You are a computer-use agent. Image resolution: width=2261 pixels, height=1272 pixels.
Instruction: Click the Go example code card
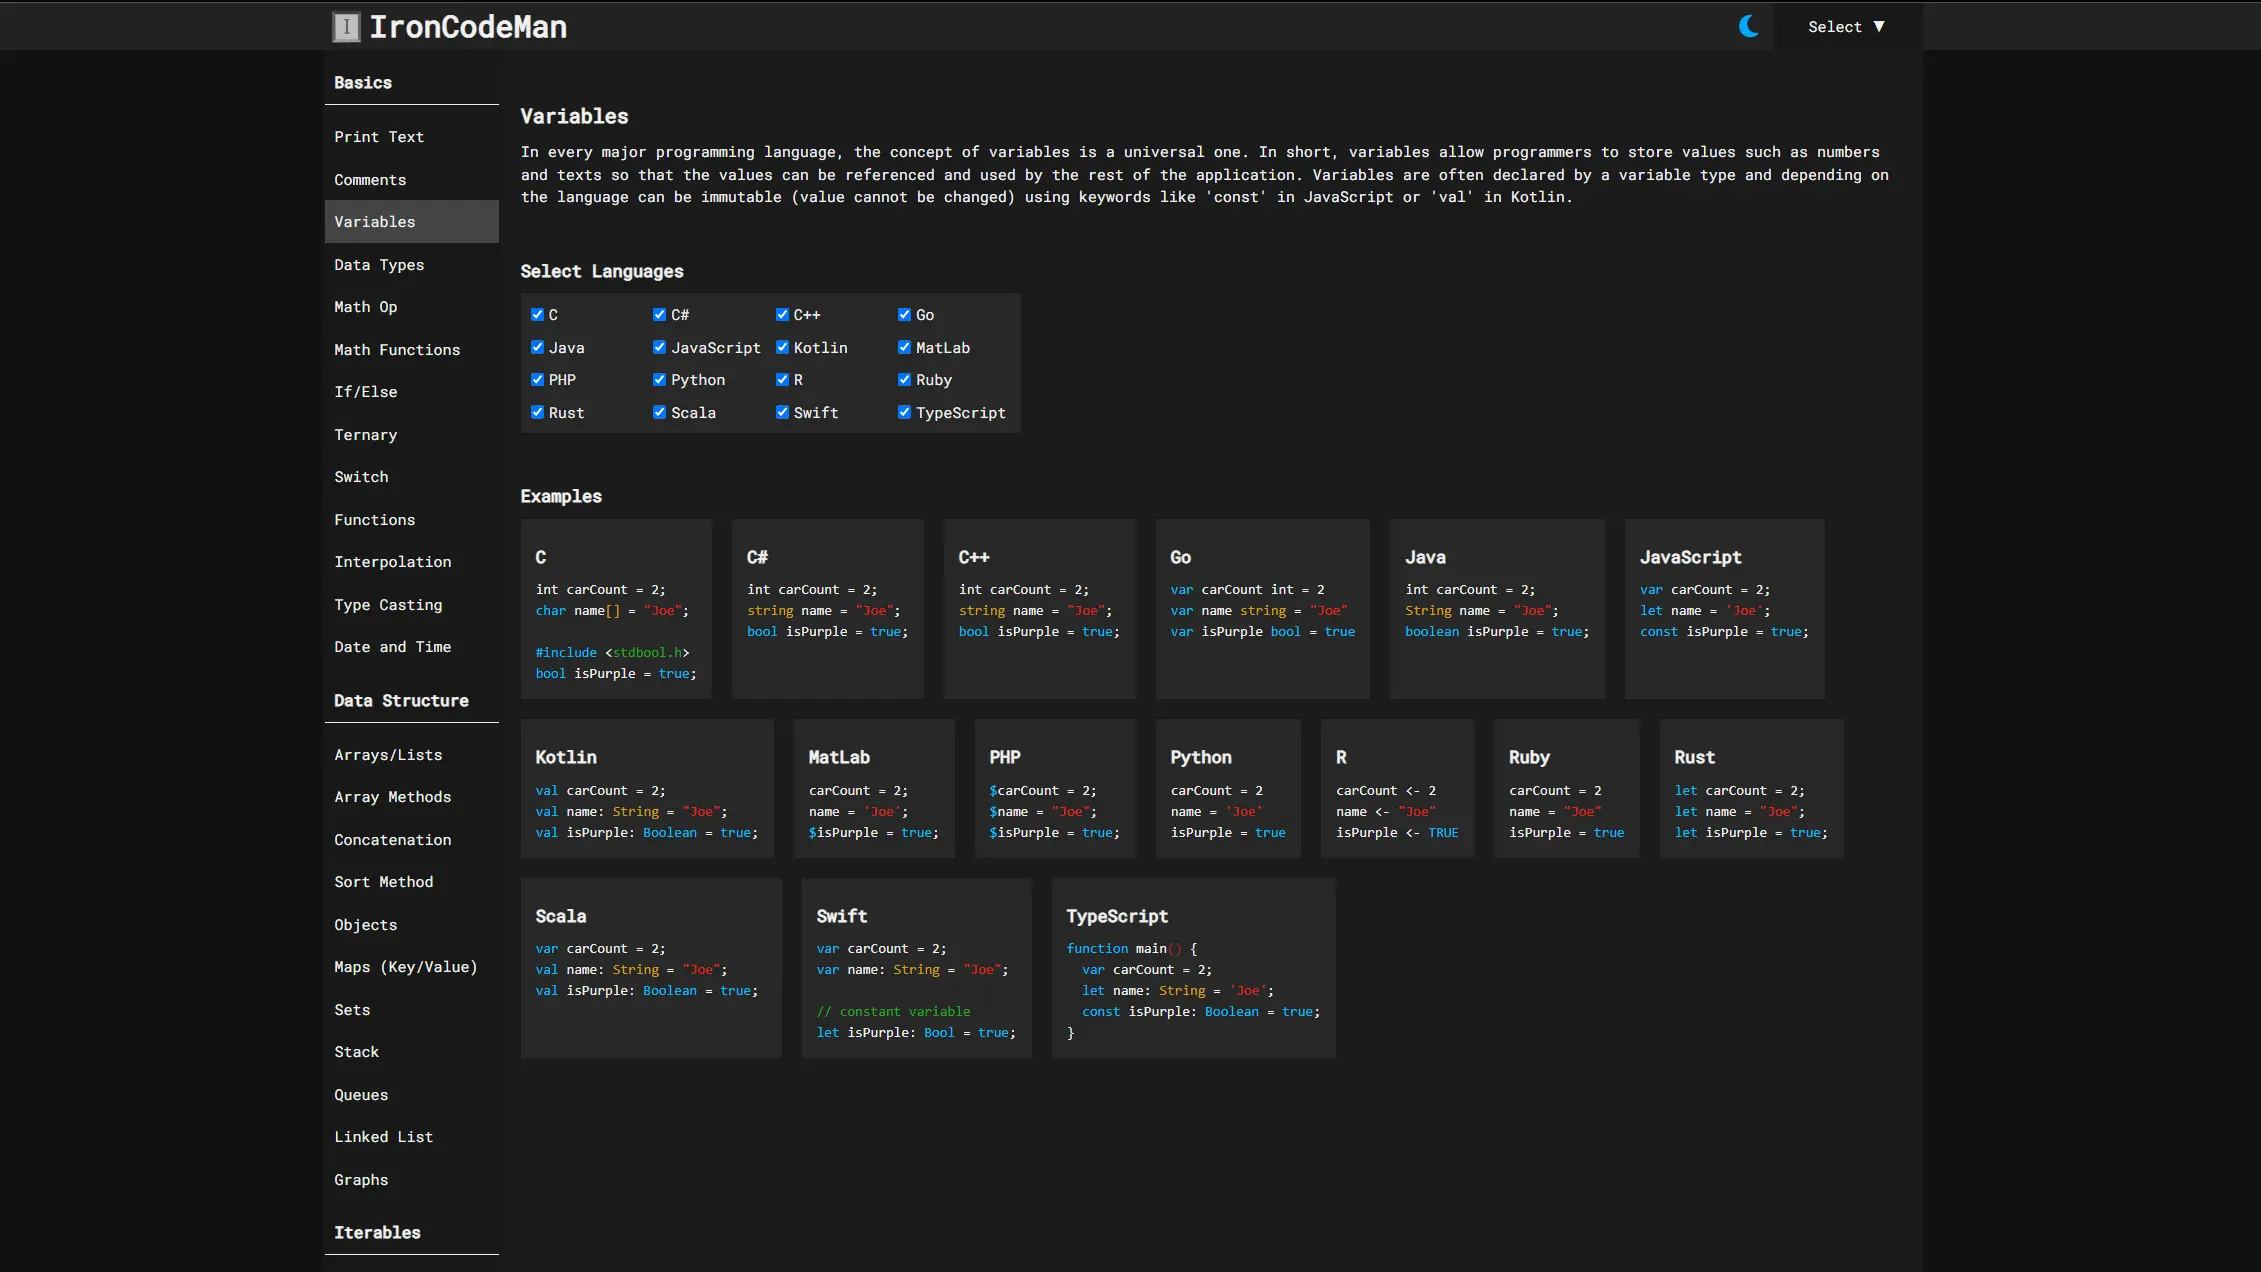tap(1262, 609)
